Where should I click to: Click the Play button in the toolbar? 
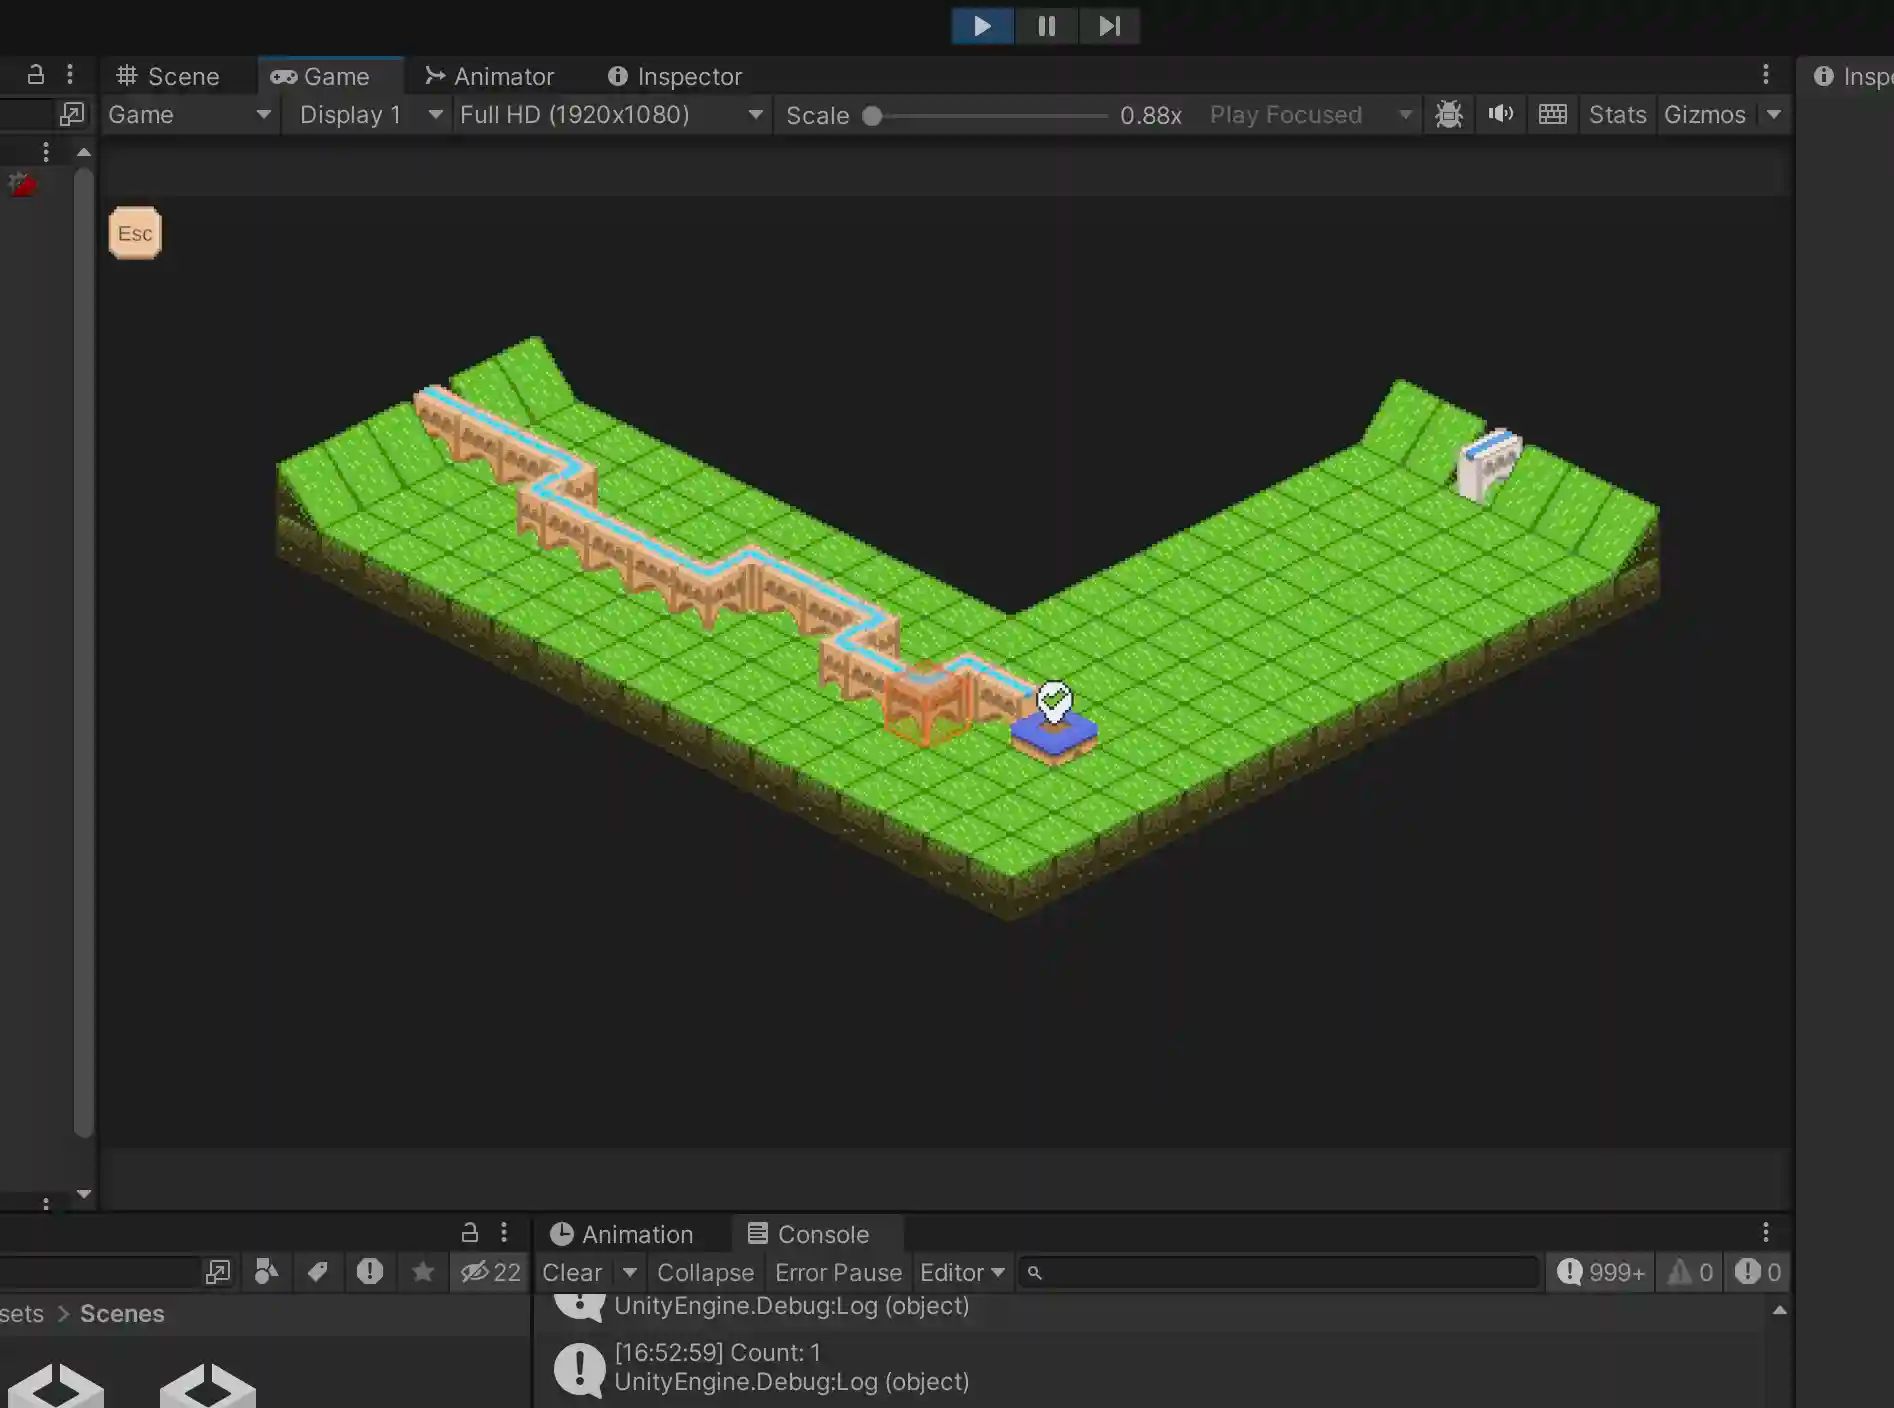click(982, 26)
